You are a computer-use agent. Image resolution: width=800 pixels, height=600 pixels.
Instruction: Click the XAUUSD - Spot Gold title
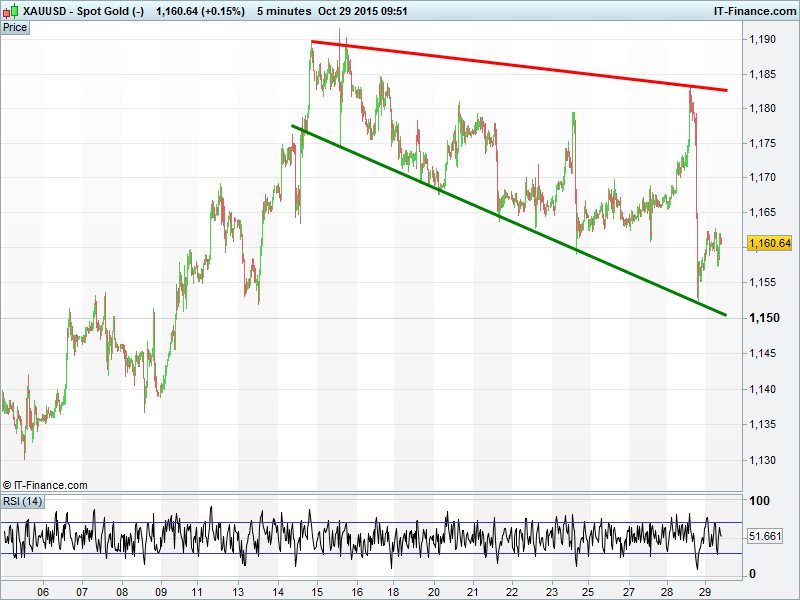coord(83,11)
